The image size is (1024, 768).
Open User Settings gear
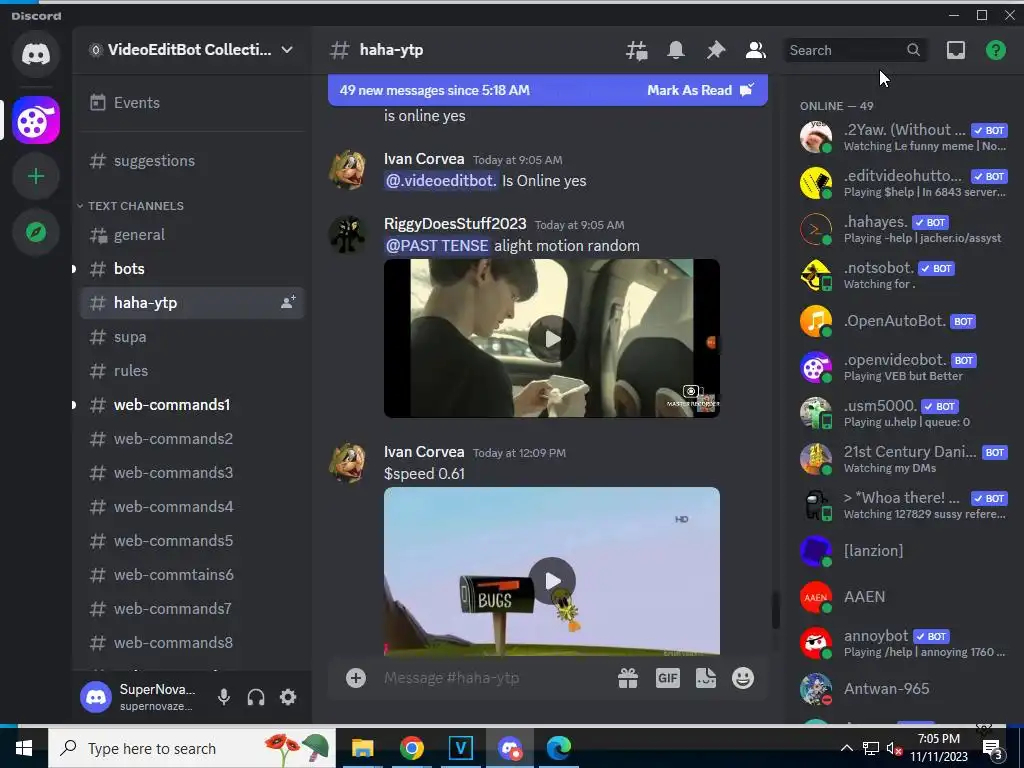(x=288, y=697)
